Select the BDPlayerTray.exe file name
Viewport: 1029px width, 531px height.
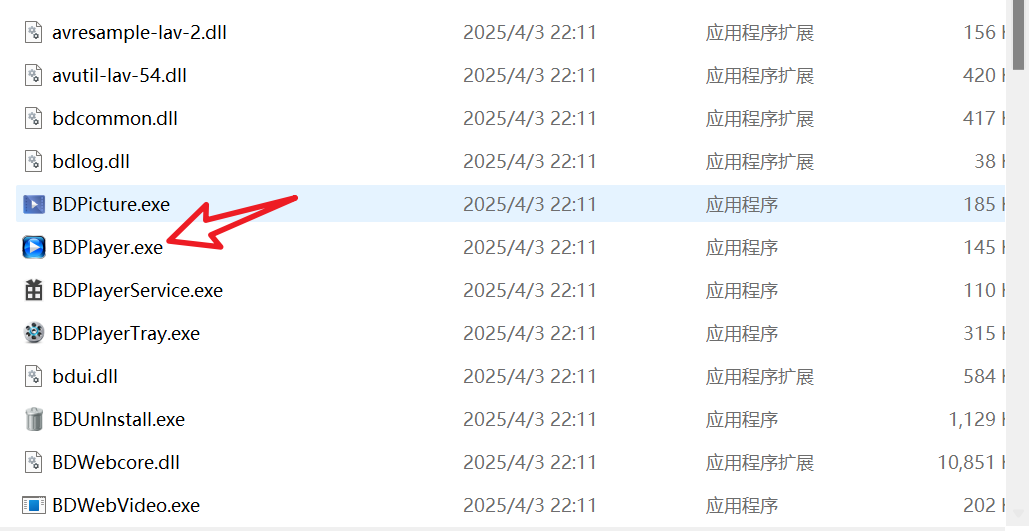pos(126,333)
